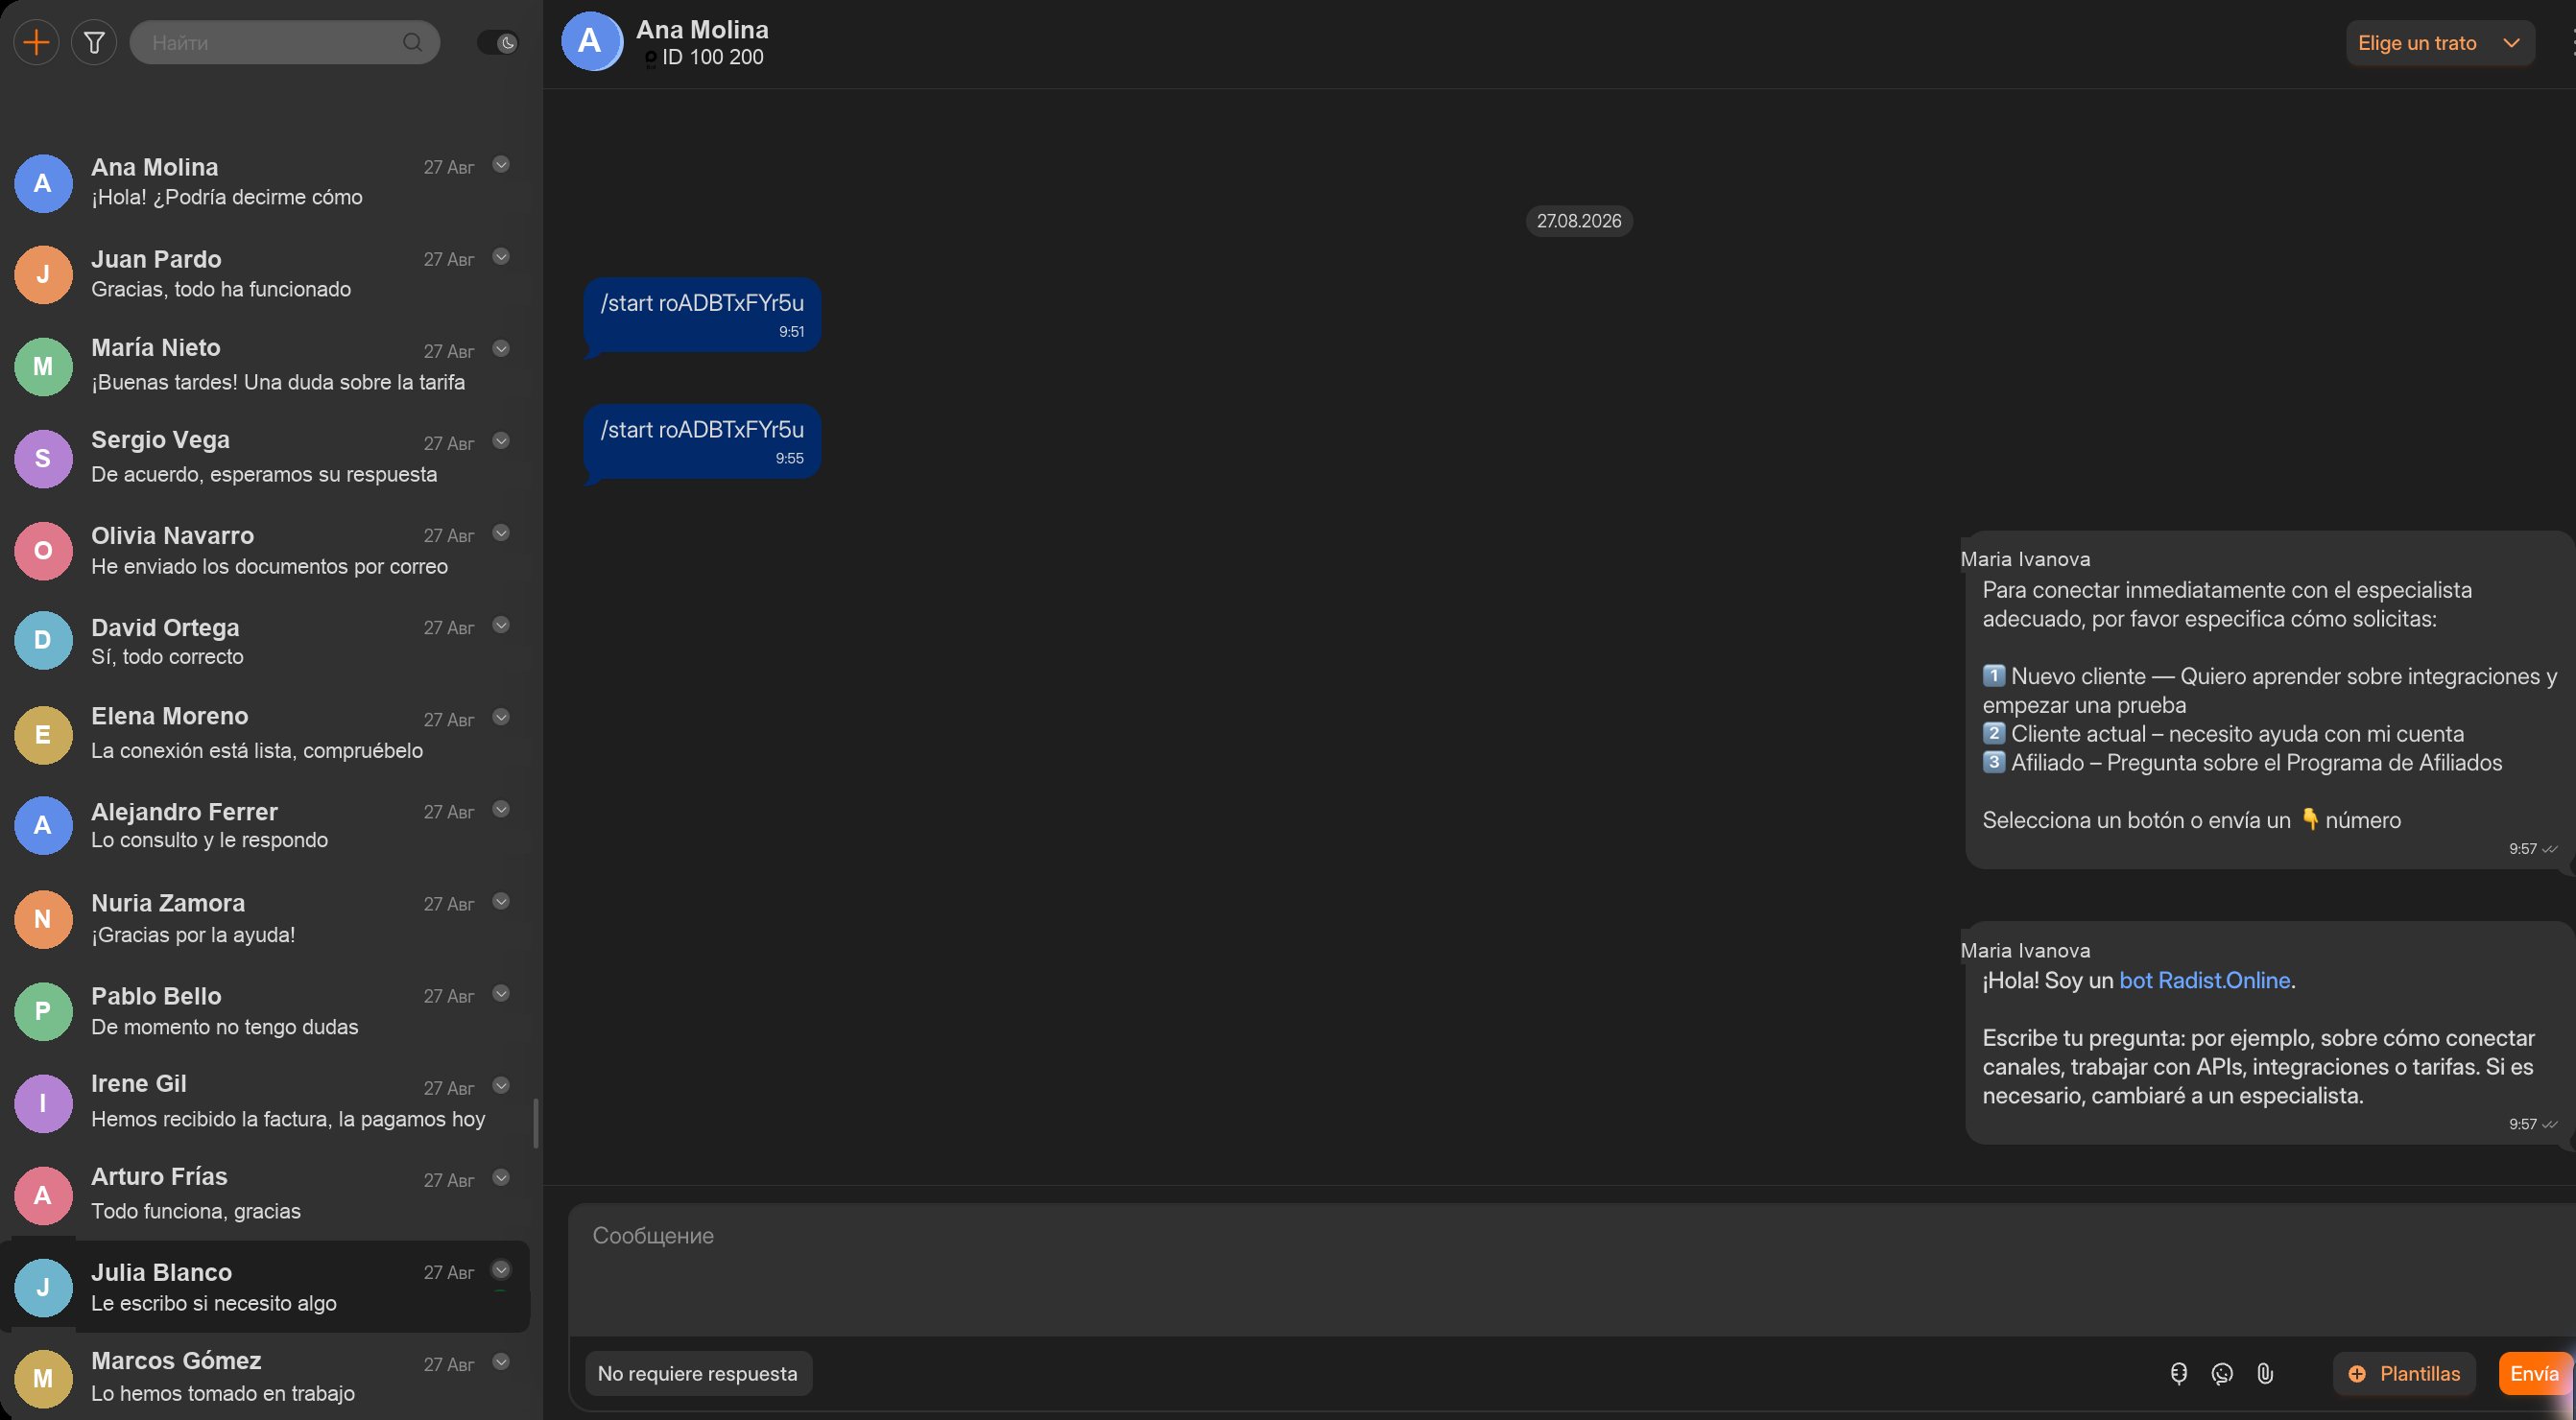Select chat 'De momento no tengo dudas'
This screenshot has height=1420, width=2576.
265,1010
